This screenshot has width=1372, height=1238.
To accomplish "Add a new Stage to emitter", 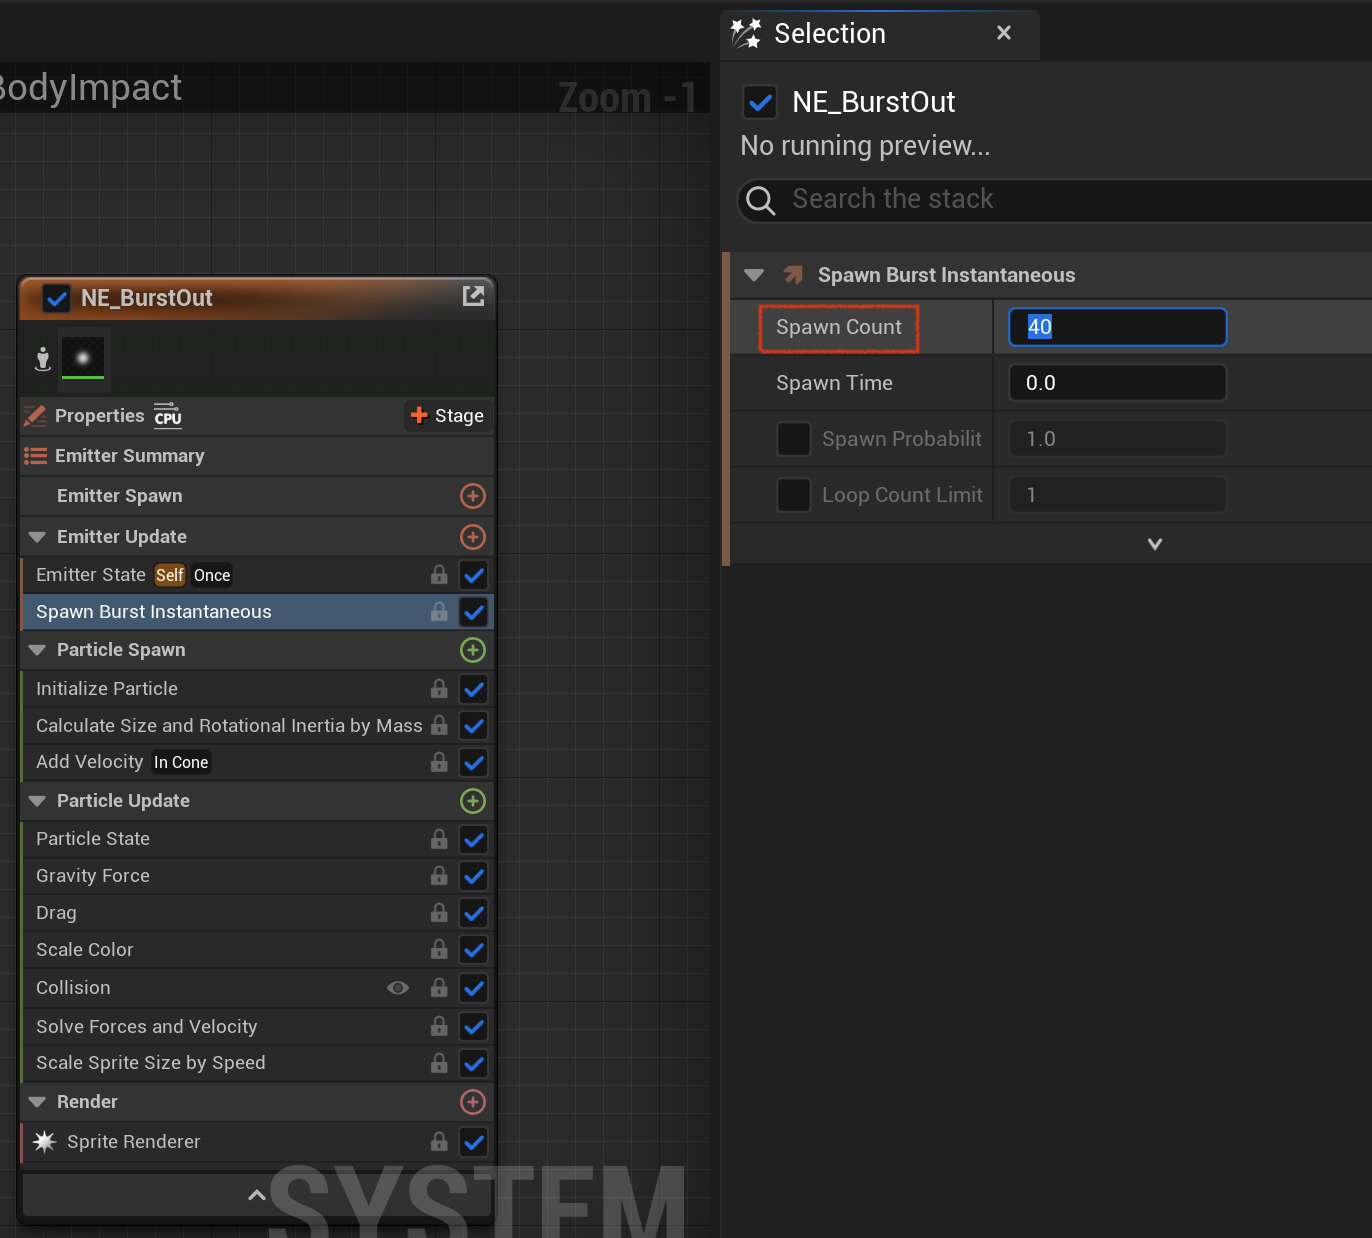I will click(x=447, y=416).
